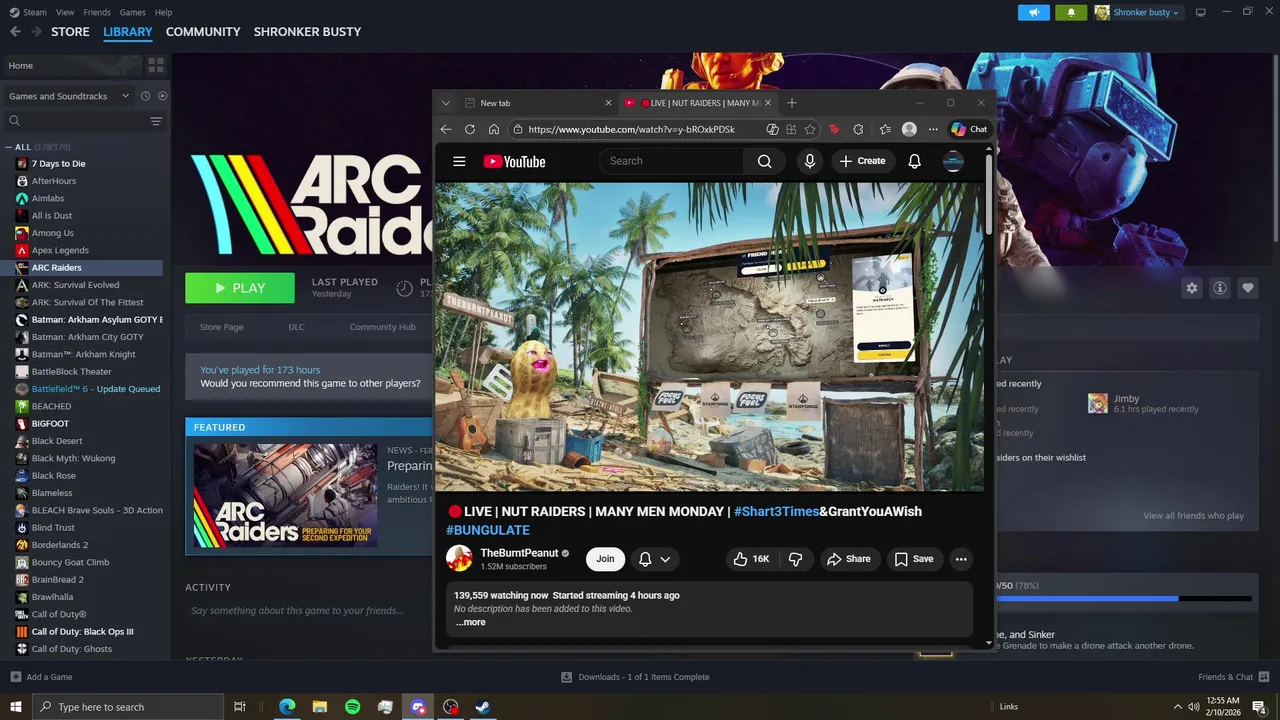Viewport: 1280px width, 720px height.
Task: Open ARC Raiders featured news thumbnail
Action: [x=285, y=495]
